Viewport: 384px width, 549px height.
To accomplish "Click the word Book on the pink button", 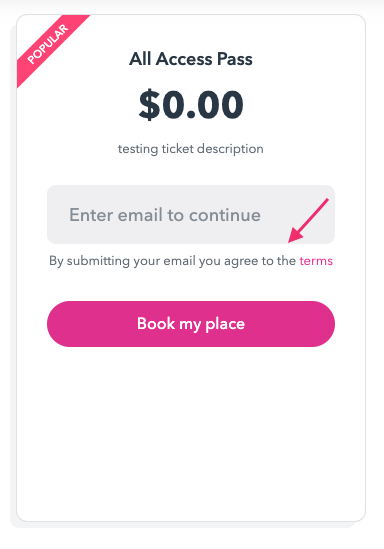I will coord(156,324).
